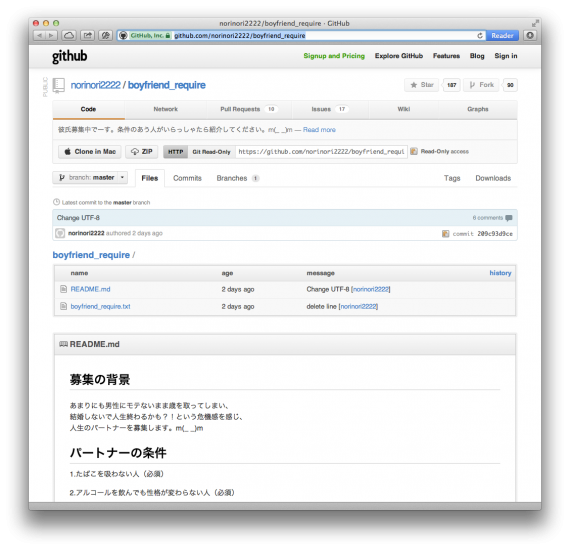Open the Safari downloads icon
The width and height of the screenshot is (570, 550).
(530, 35)
